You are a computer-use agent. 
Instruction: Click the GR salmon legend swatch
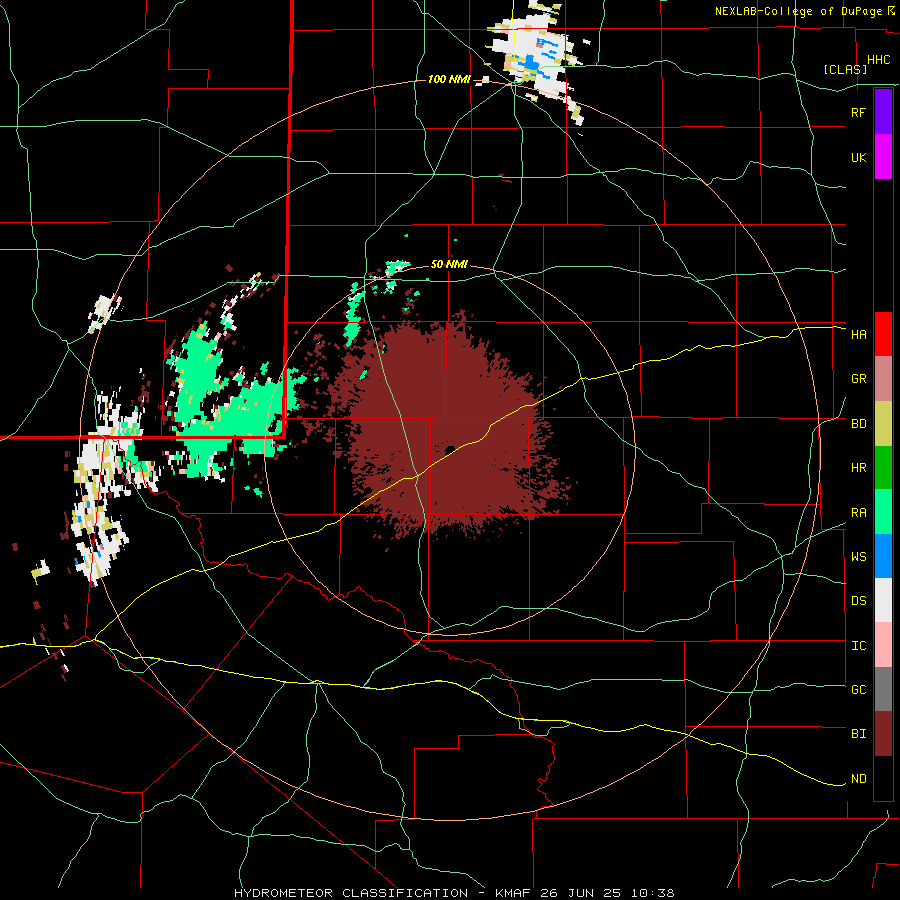(883, 379)
